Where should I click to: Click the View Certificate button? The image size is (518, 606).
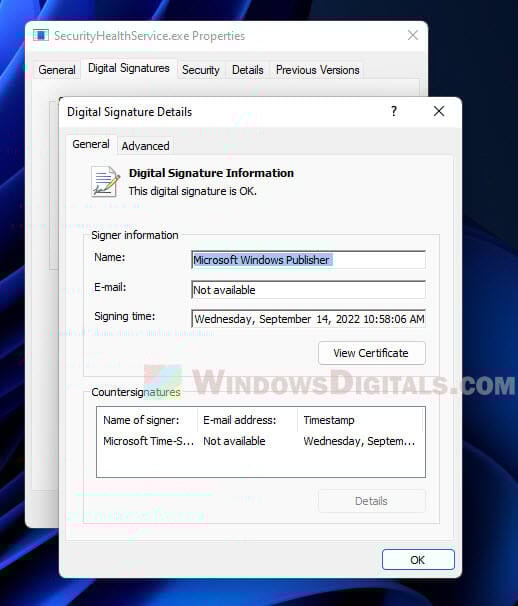coord(371,353)
